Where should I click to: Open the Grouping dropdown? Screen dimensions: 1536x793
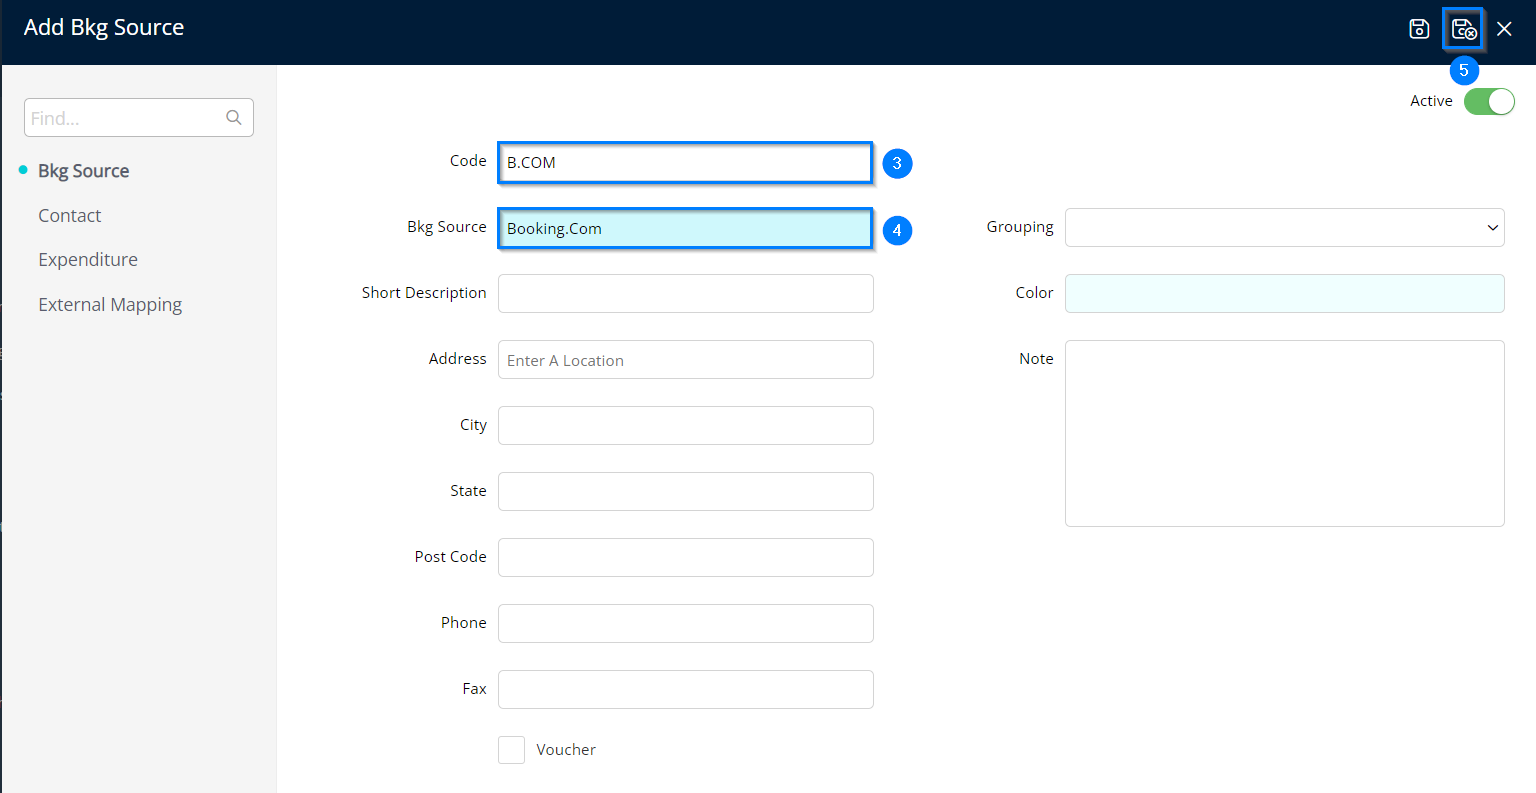point(1284,227)
